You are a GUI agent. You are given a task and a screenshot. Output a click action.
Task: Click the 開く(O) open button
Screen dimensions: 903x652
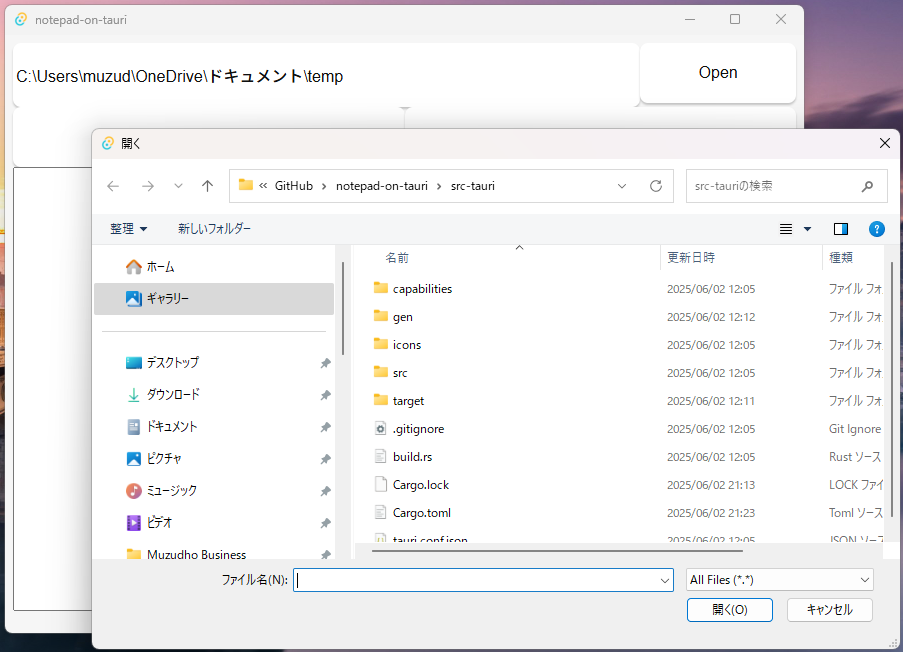click(730, 610)
